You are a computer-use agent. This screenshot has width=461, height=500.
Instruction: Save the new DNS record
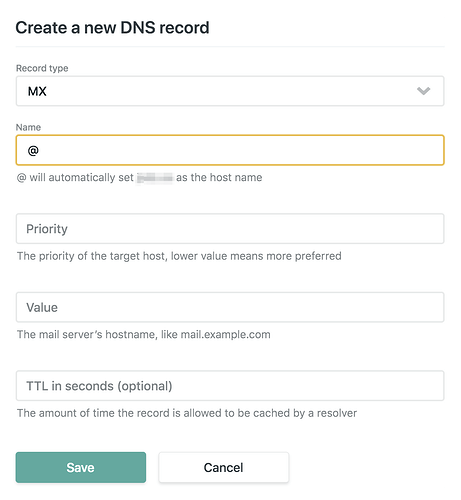(81, 467)
